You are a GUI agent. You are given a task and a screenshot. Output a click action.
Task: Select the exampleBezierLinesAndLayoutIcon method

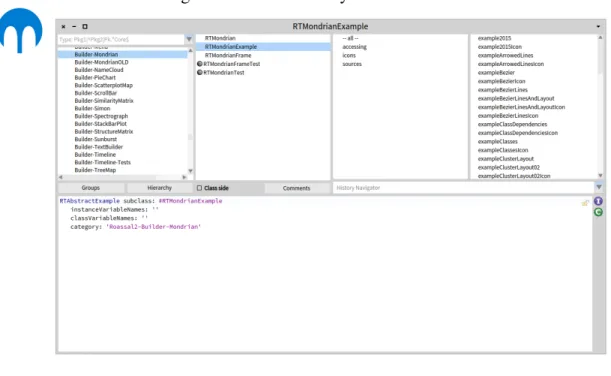tap(521, 107)
